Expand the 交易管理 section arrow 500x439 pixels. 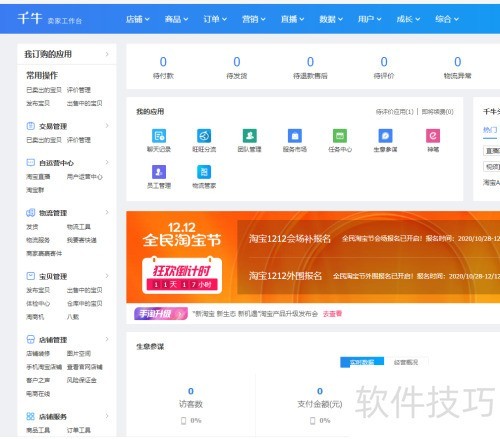tap(107, 126)
